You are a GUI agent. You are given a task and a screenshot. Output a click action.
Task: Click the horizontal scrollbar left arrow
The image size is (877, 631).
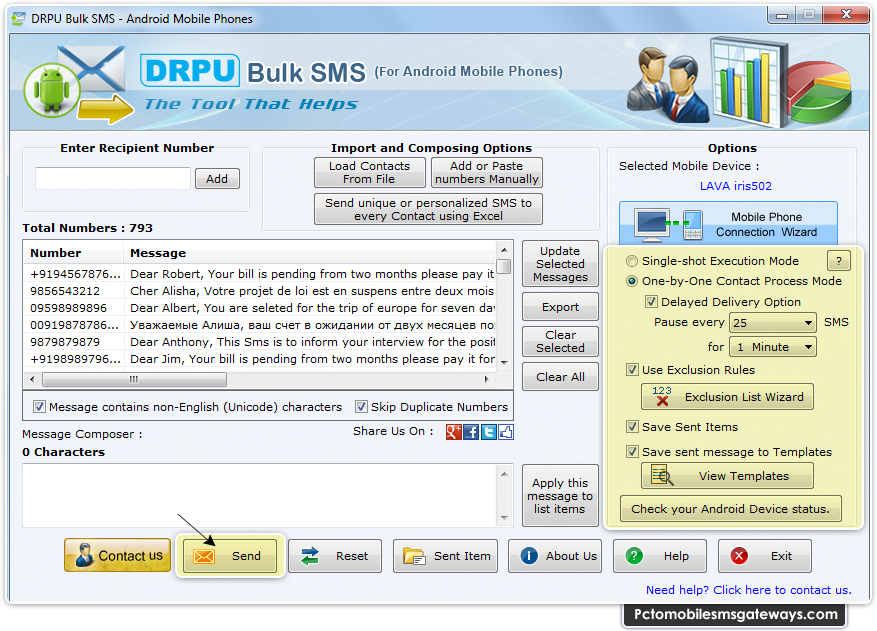32,379
